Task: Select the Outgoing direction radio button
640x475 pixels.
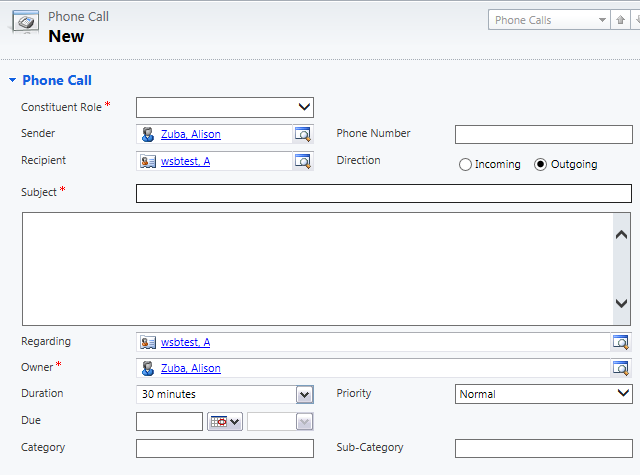Action: coord(541,165)
